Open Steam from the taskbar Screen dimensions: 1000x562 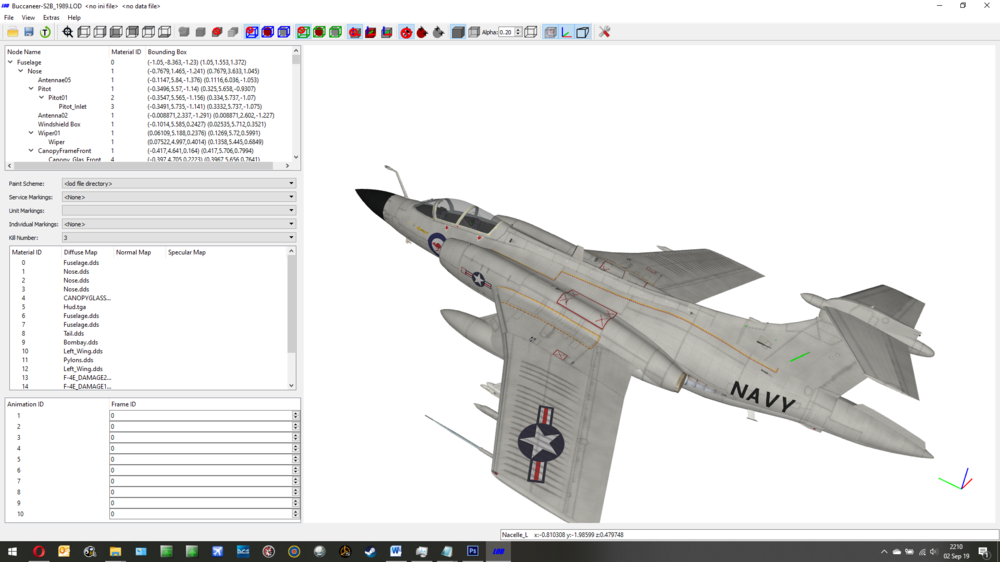(x=370, y=551)
